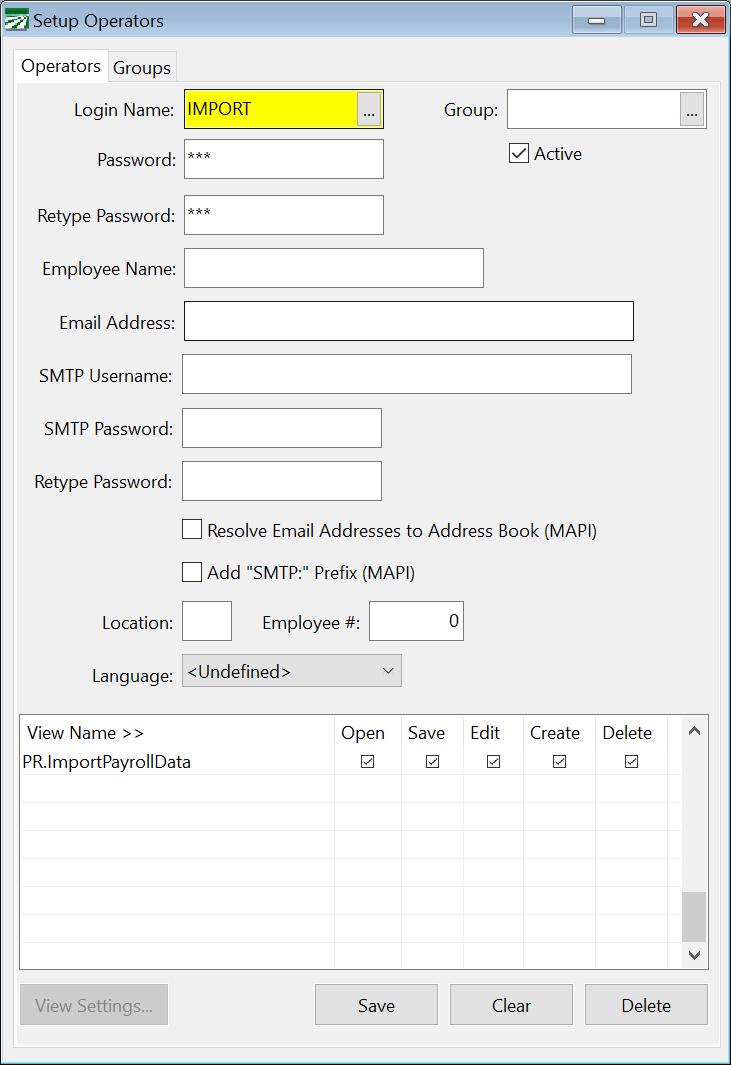The image size is (731, 1065).
Task: Close the Setup Operators window
Action: click(x=700, y=20)
